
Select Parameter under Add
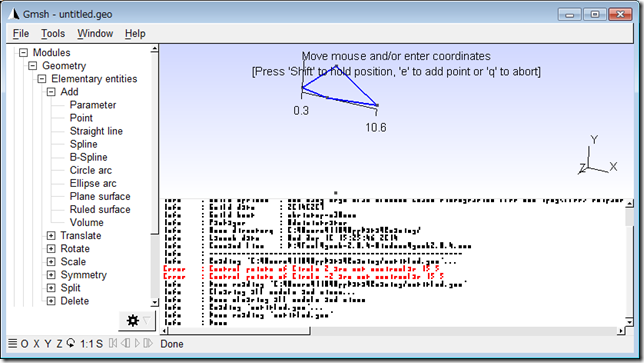[x=93, y=105]
